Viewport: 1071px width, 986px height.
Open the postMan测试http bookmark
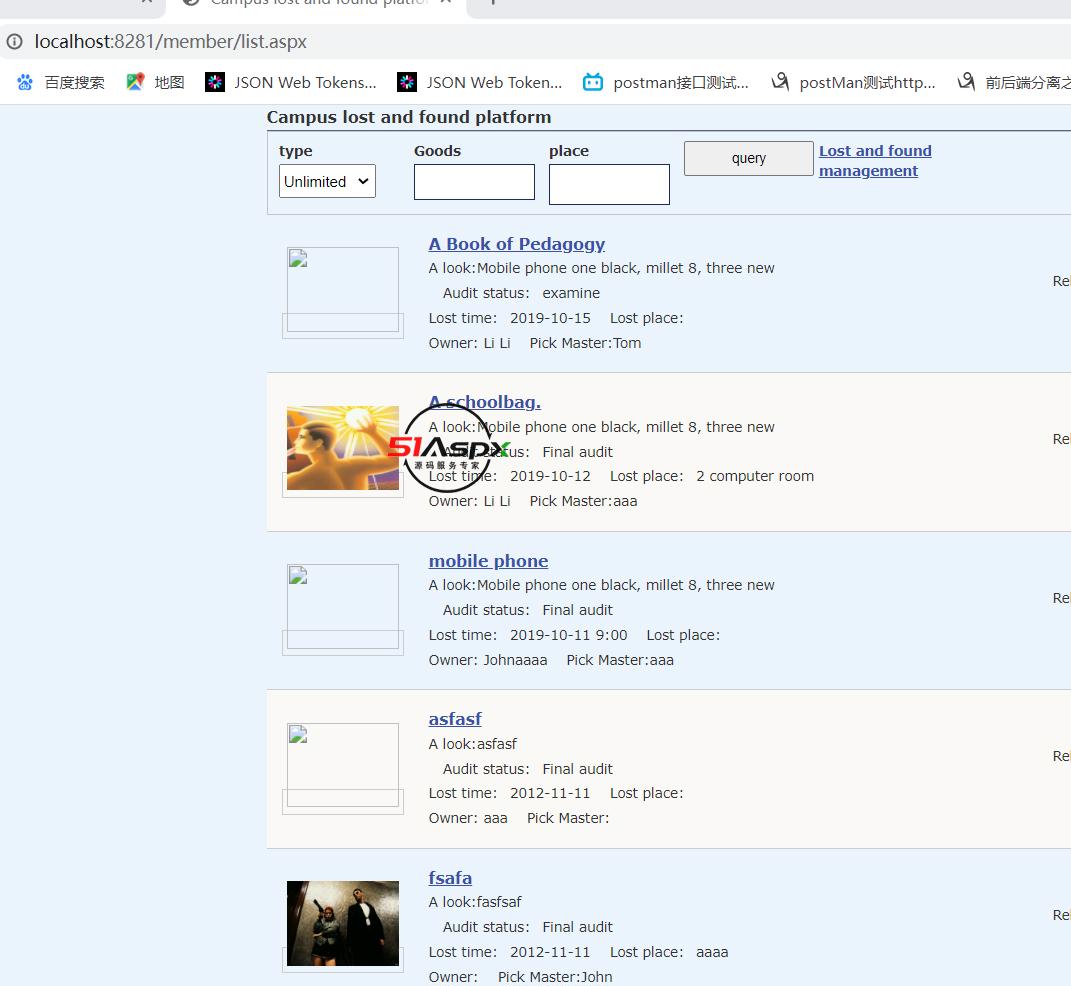pos(853,83)
